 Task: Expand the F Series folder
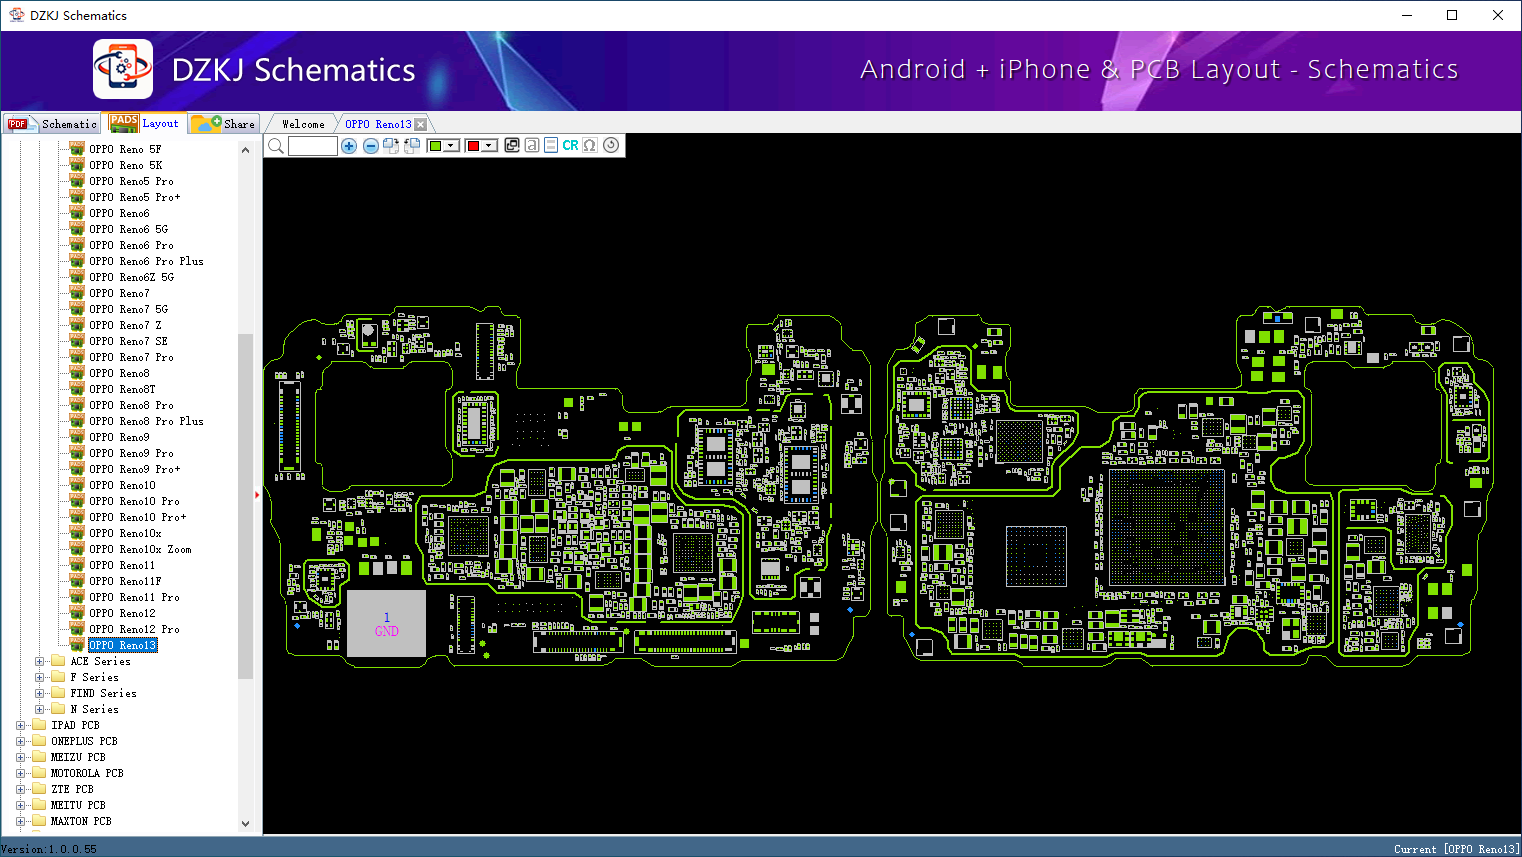39,677
